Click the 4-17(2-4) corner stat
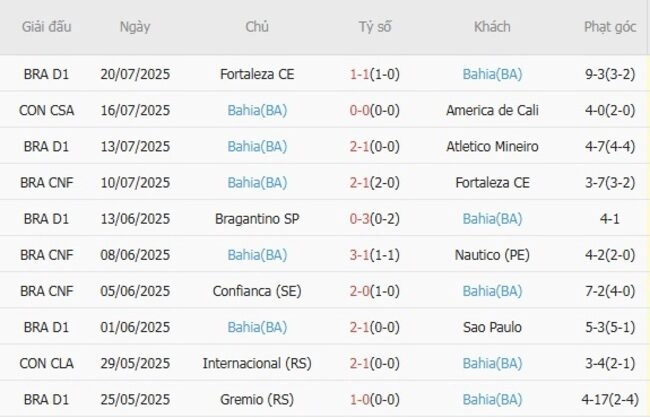 (610, 399)
